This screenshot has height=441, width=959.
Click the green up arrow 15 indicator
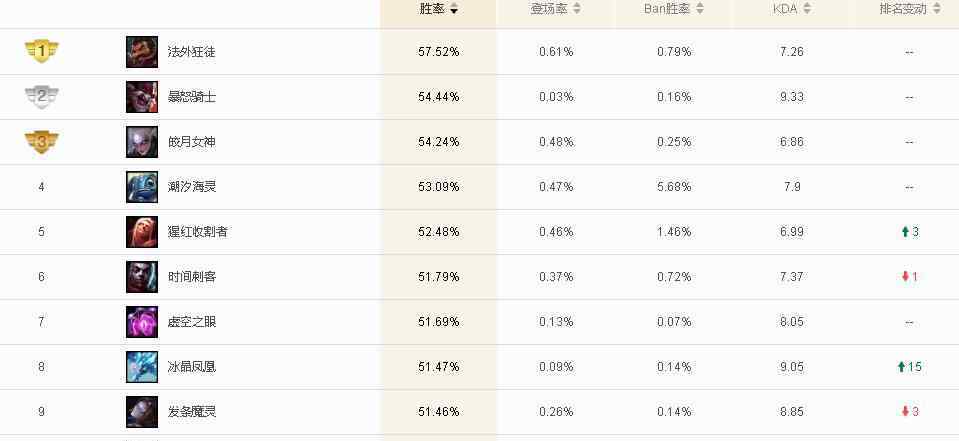click(909, 367)
